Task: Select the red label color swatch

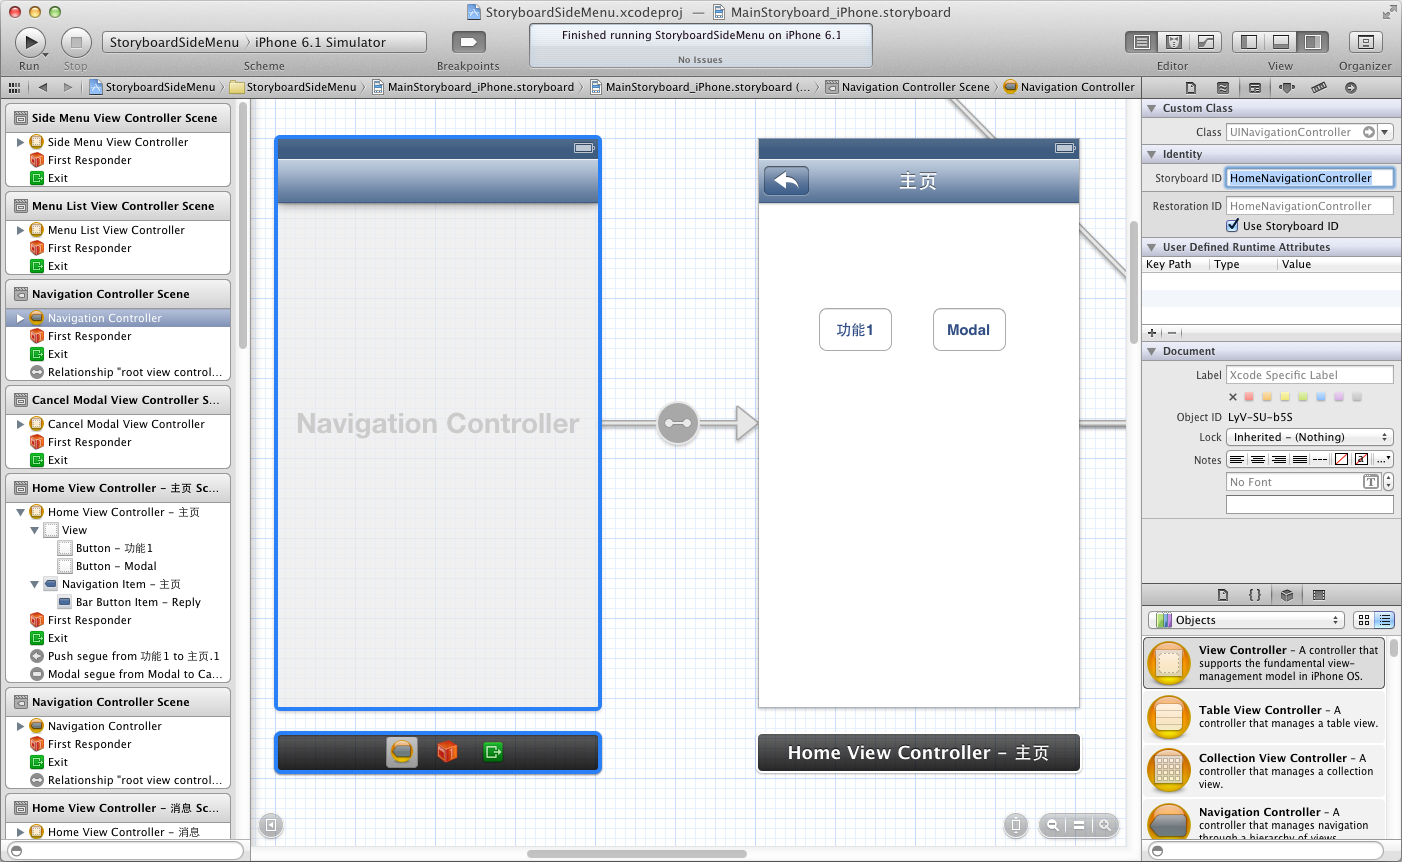Action: click(x=1249, y=397)
